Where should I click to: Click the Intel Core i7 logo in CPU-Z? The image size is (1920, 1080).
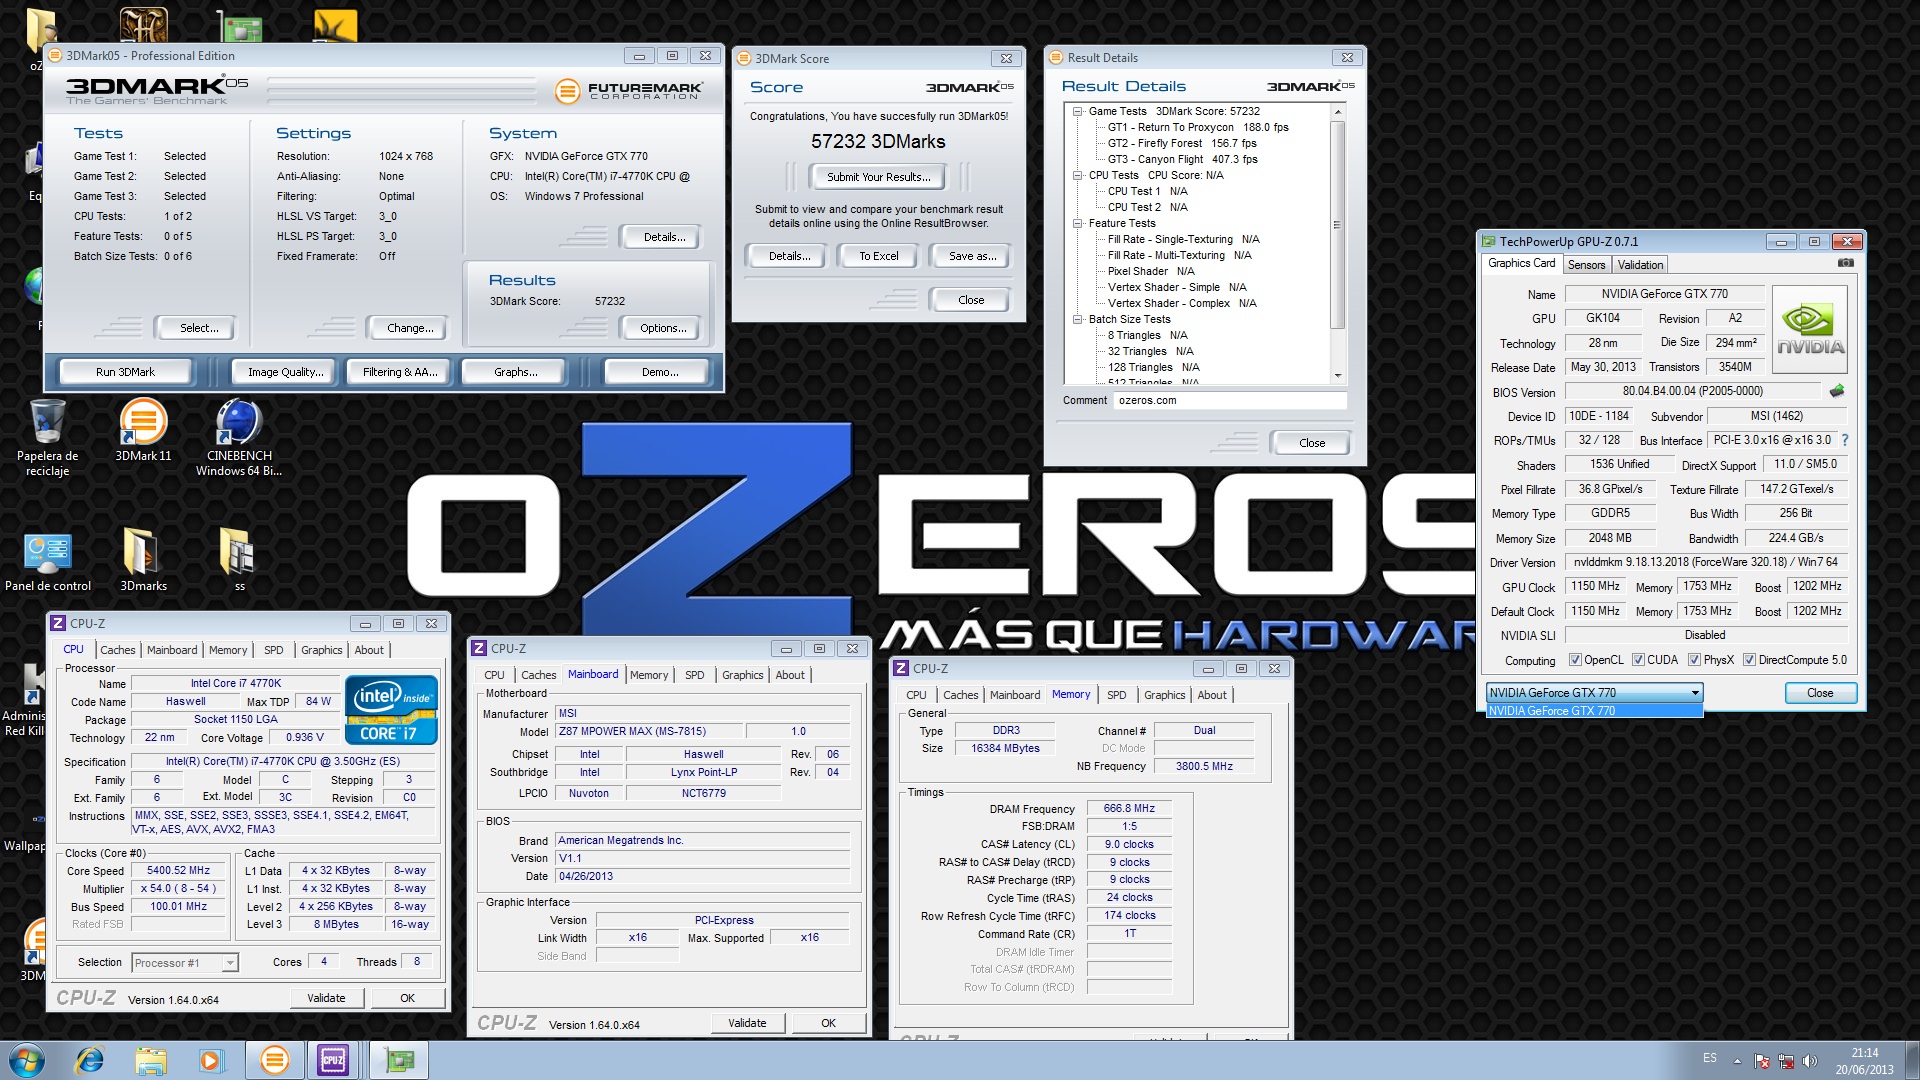[x=391, y=710]
